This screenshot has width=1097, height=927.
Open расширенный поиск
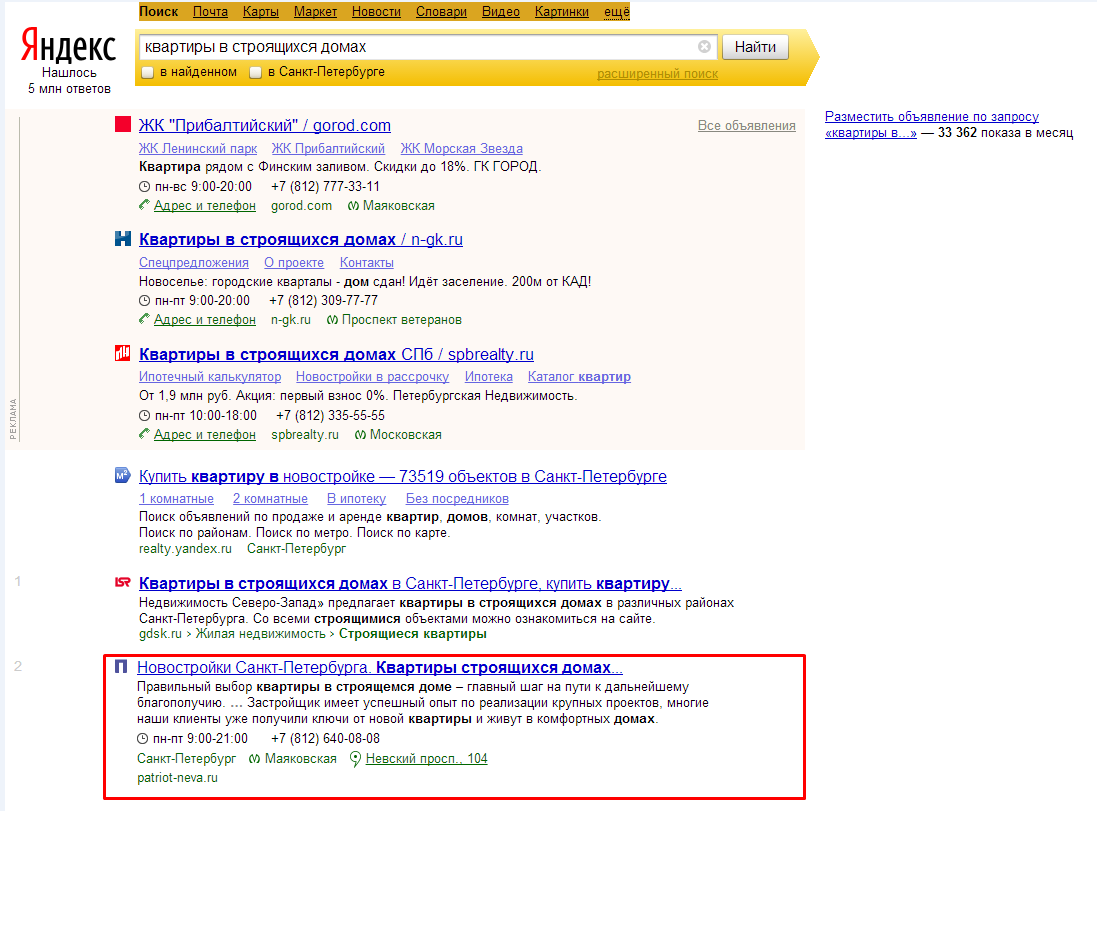pos(658,74)
